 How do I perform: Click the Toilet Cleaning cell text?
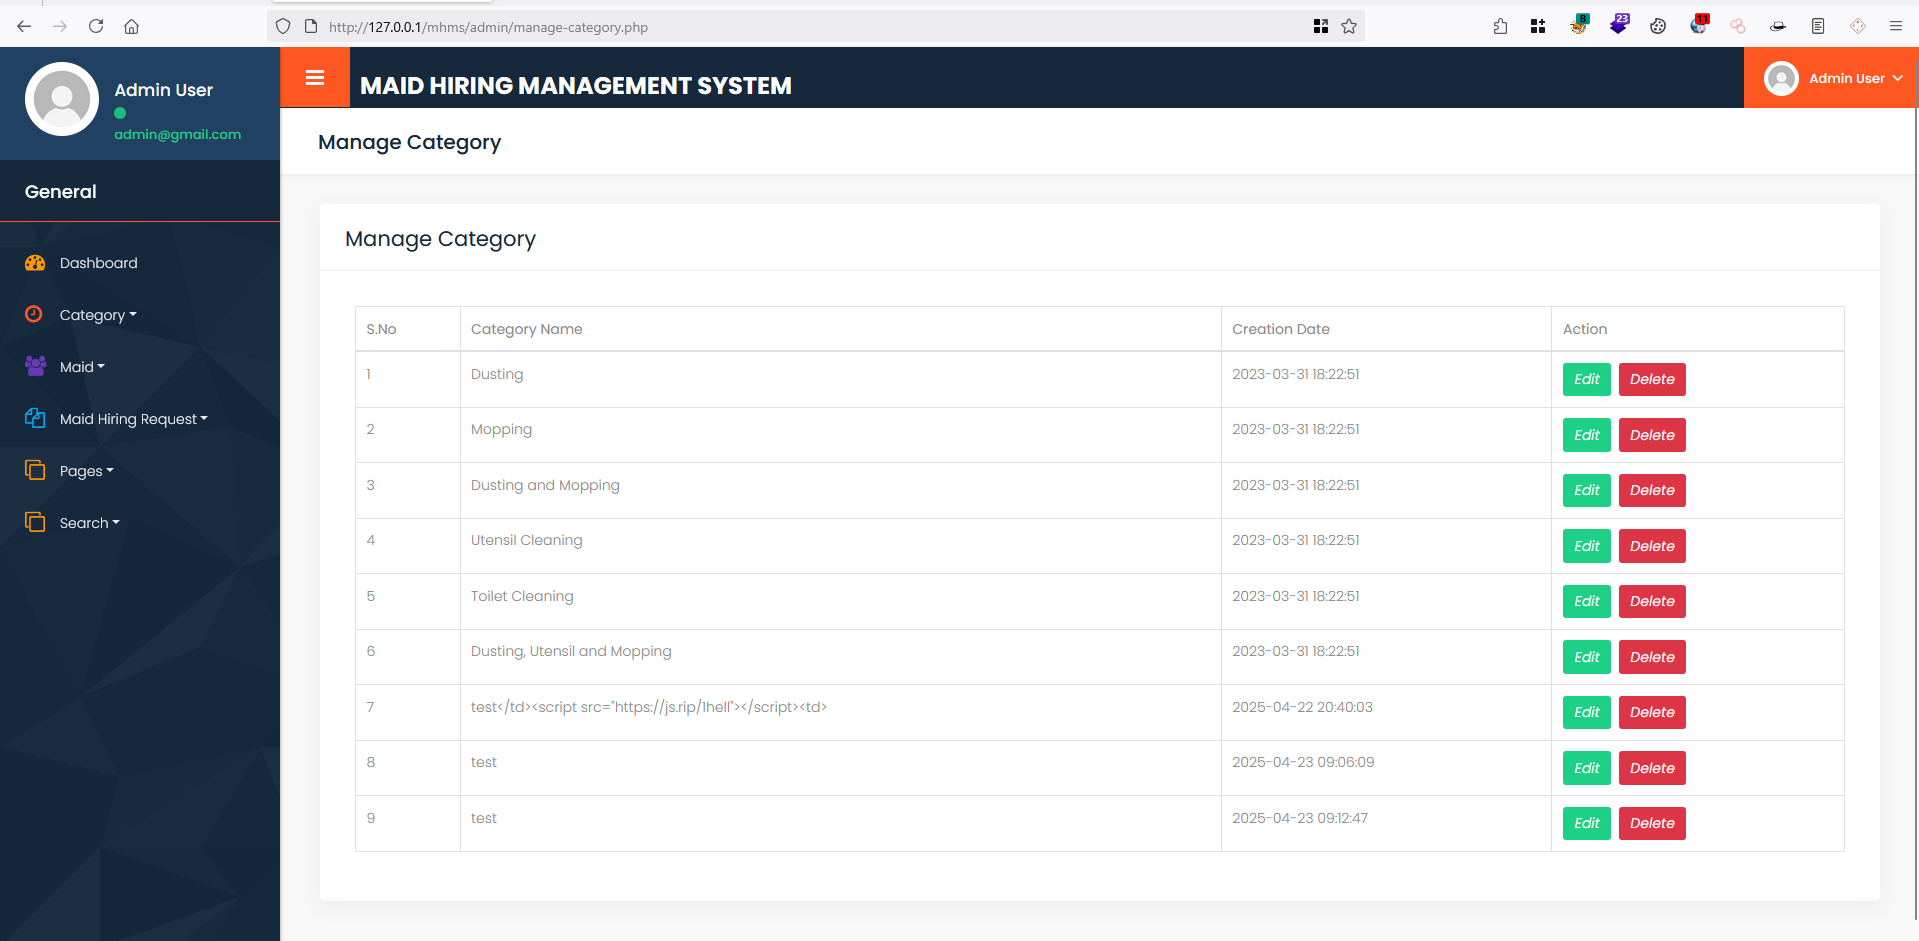pyautogui.click(x=522, y=596)
